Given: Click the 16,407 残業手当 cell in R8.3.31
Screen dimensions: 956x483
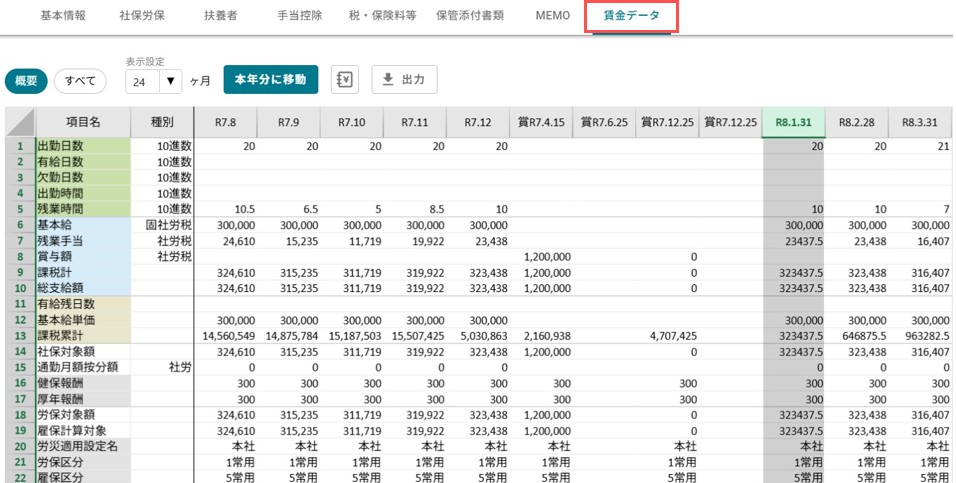Looking at the screenshot, I should (x=920, y=241).
